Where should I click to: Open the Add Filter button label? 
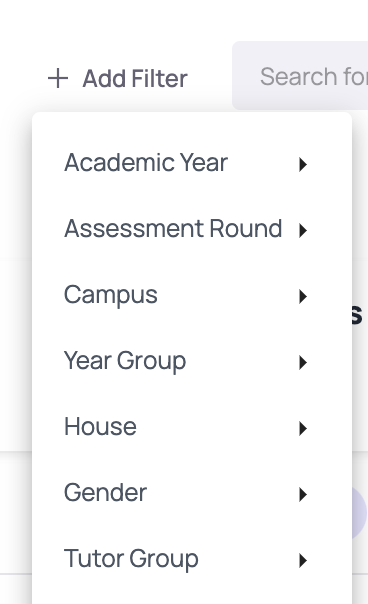135,79
